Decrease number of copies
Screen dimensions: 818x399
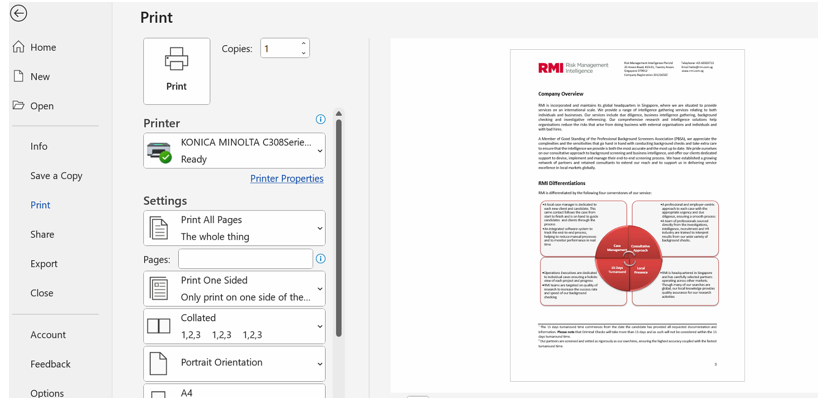tap(304, 53)
